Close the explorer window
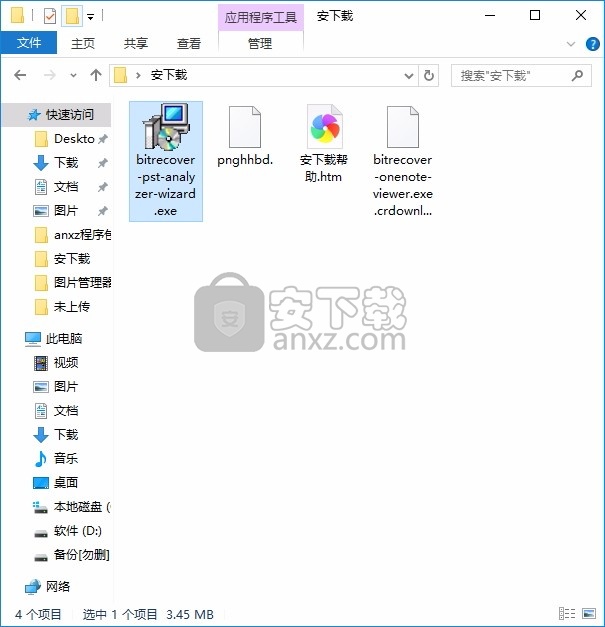This screenshot has width=605, height=627. [x=581, y=16]
